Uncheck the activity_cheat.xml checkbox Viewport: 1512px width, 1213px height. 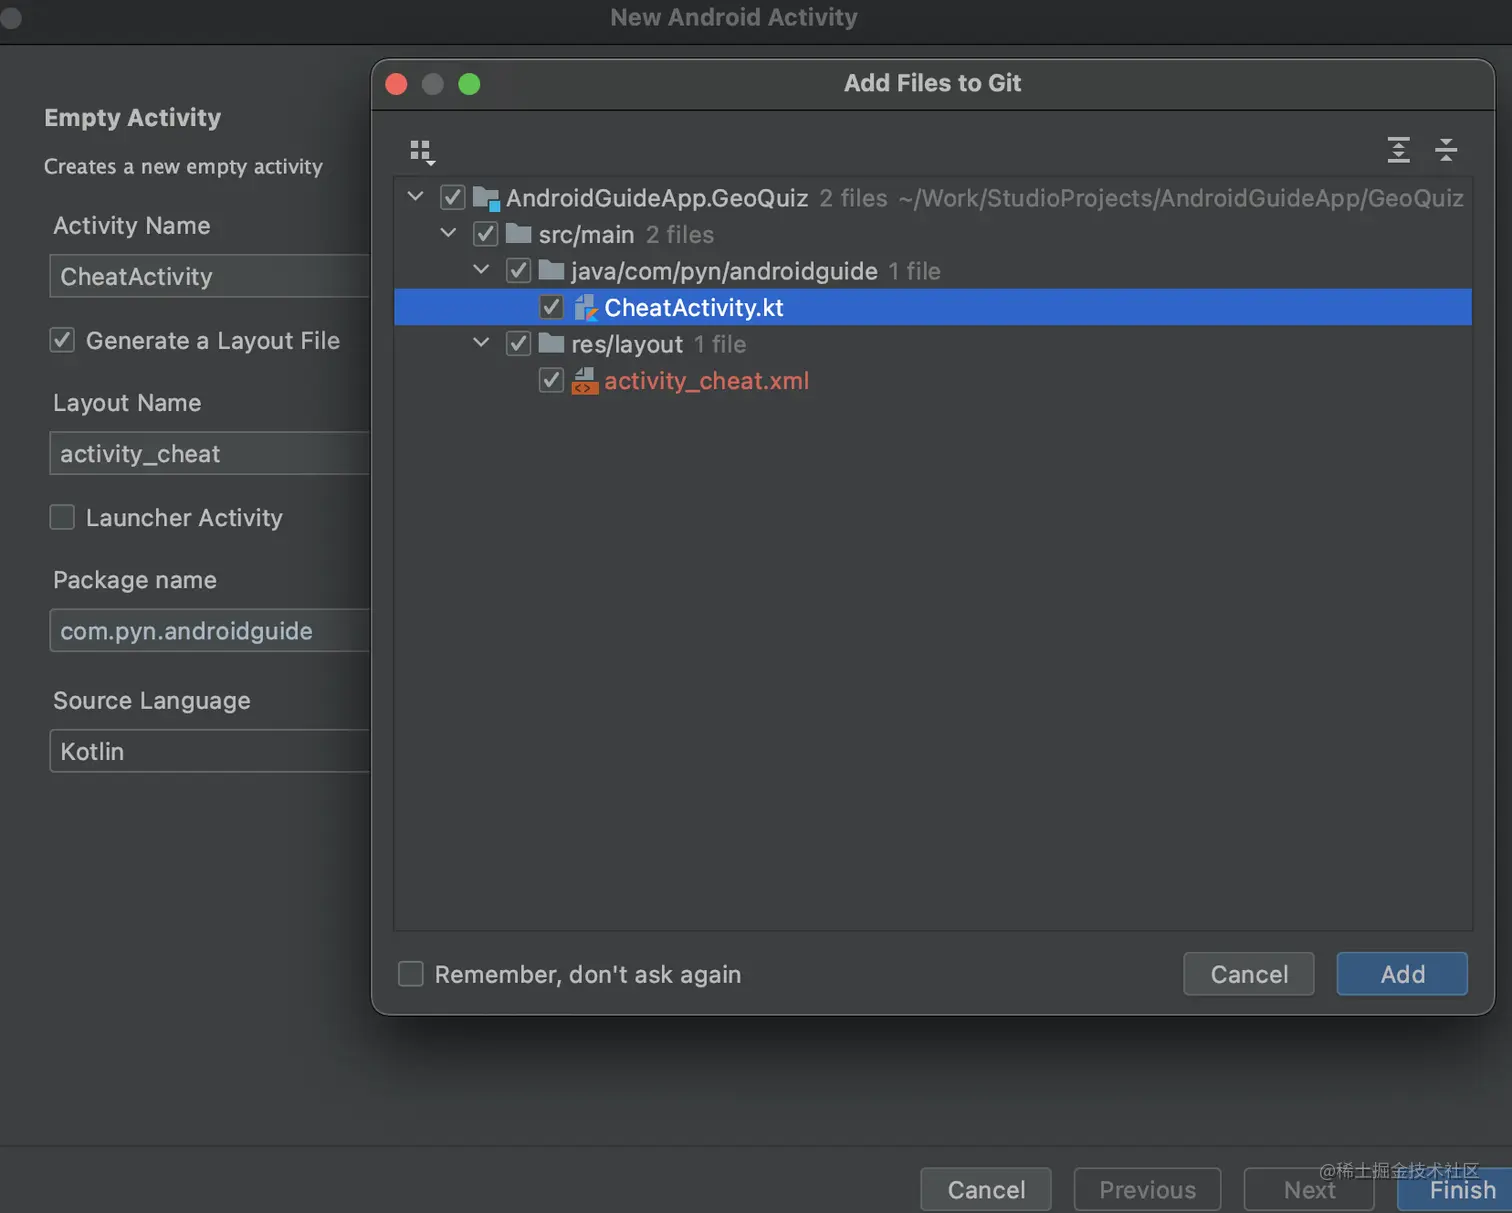[x=551, y=380]
